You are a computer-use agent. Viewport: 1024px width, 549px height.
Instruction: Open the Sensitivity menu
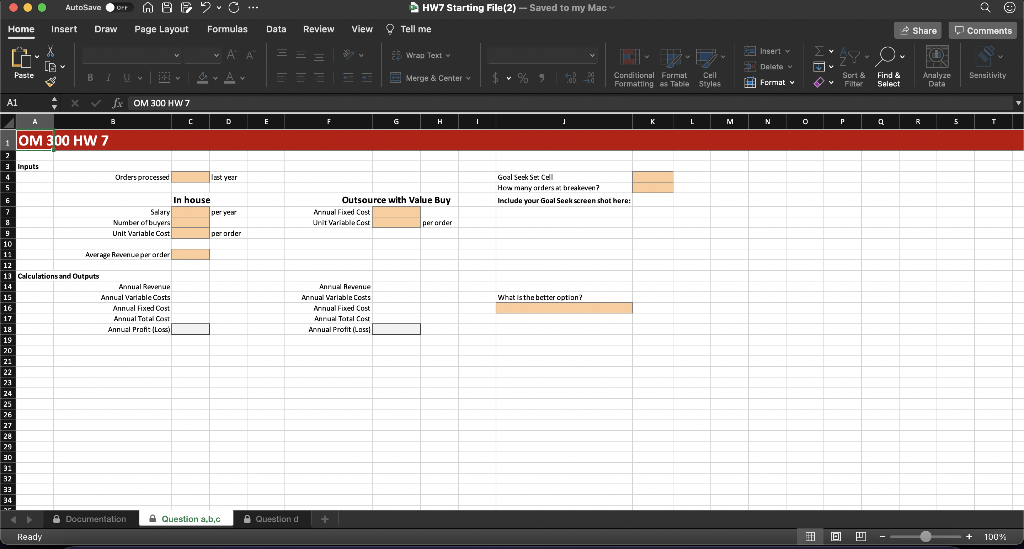point(987,63)
